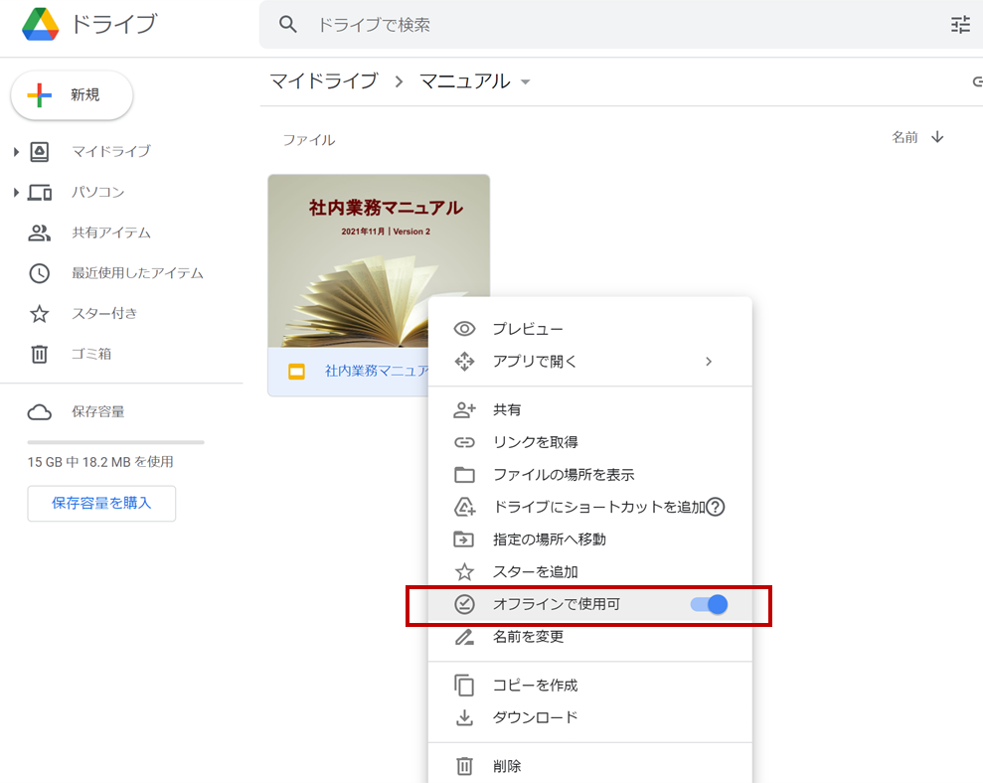Click the 保存容量 cloud icon

click(x=39, y=412)
